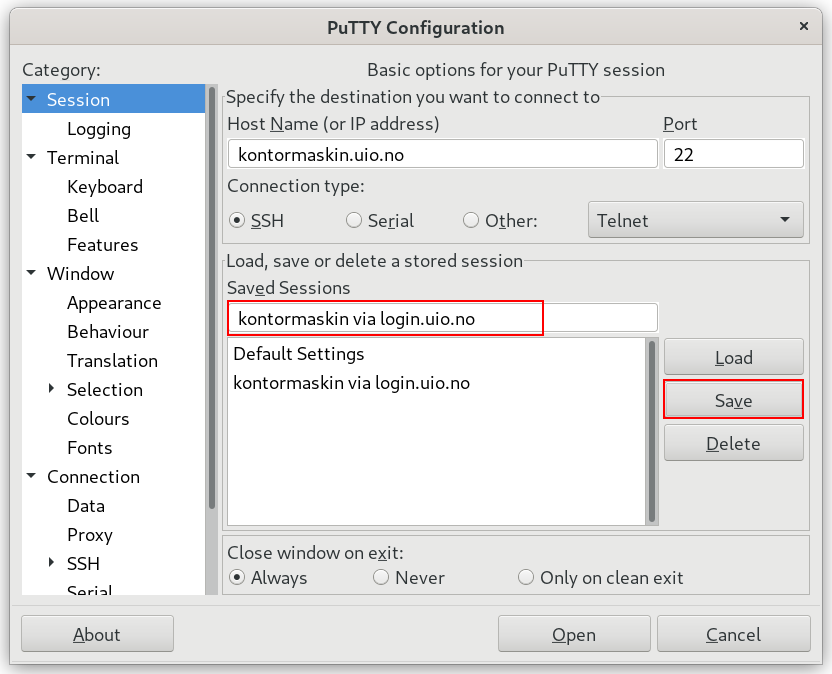Viewport: 832px width, 674px height.
Task: Choose Never for close window on exit
Action: pyautogui.click(x=381, y=577)
